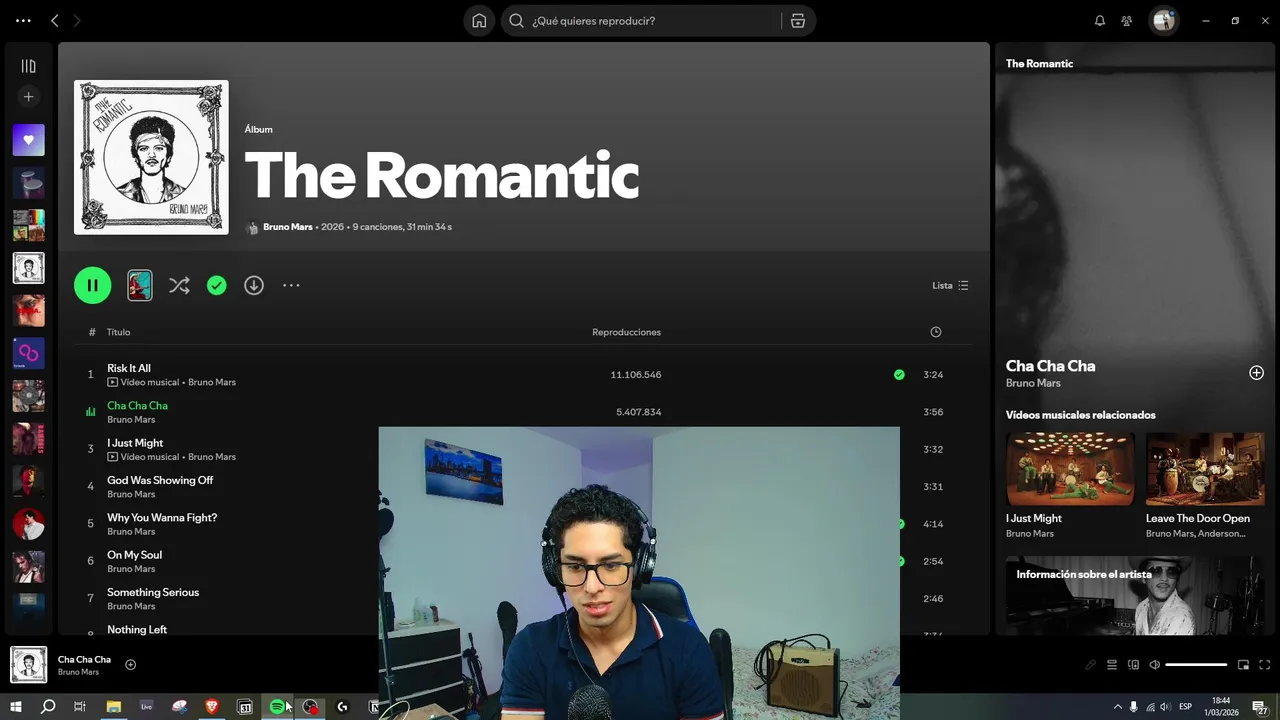
Task: Toggle saved checkmark for Risk It All
Action: pyautogui.click(x=899, y=375)
